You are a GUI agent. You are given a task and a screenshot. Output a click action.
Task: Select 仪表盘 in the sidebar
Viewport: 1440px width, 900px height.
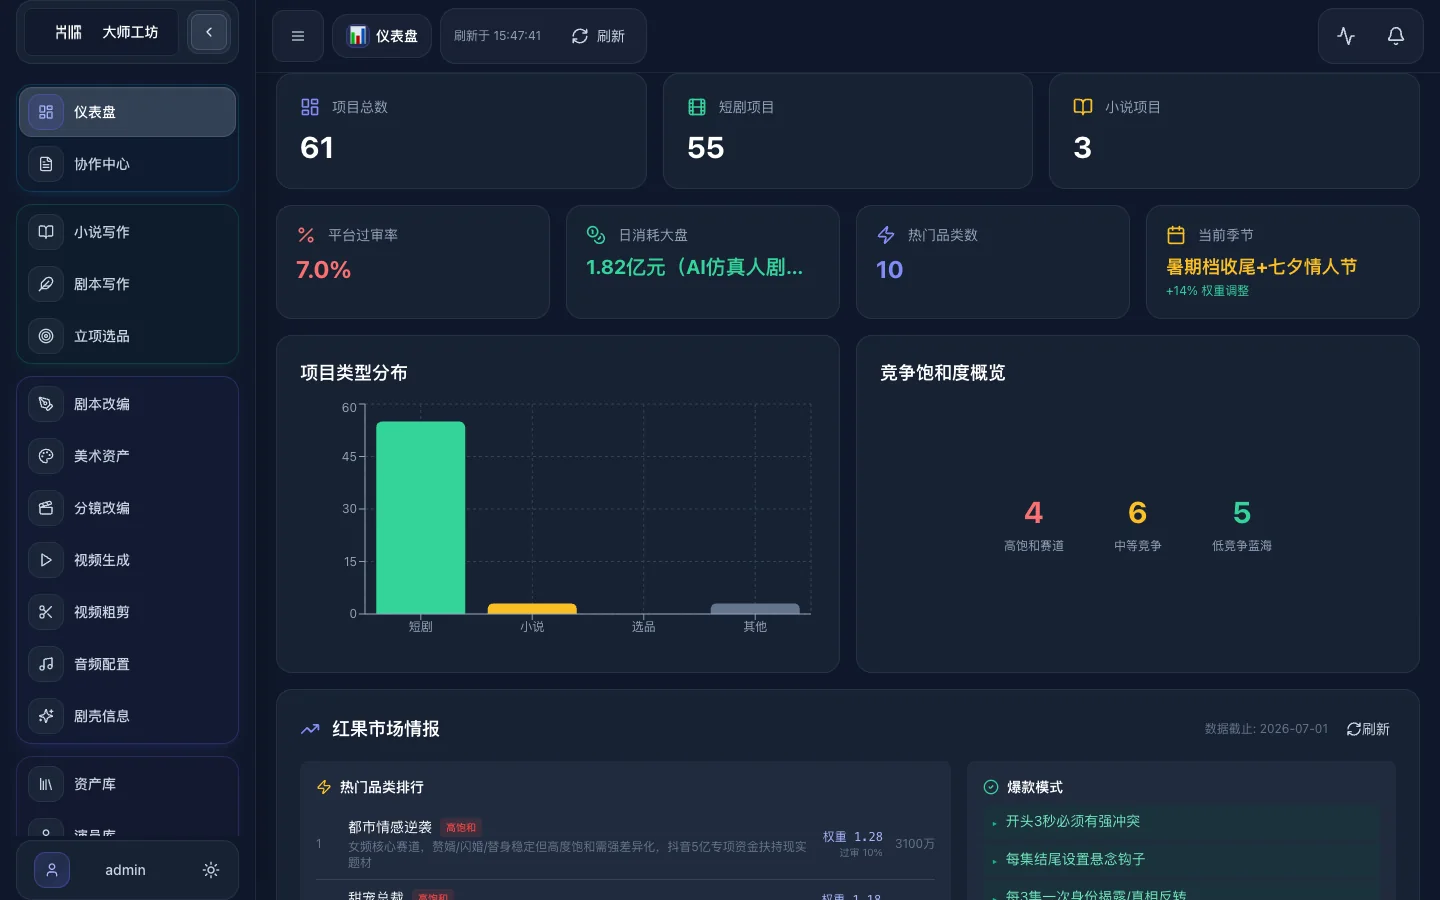[127, 112]
